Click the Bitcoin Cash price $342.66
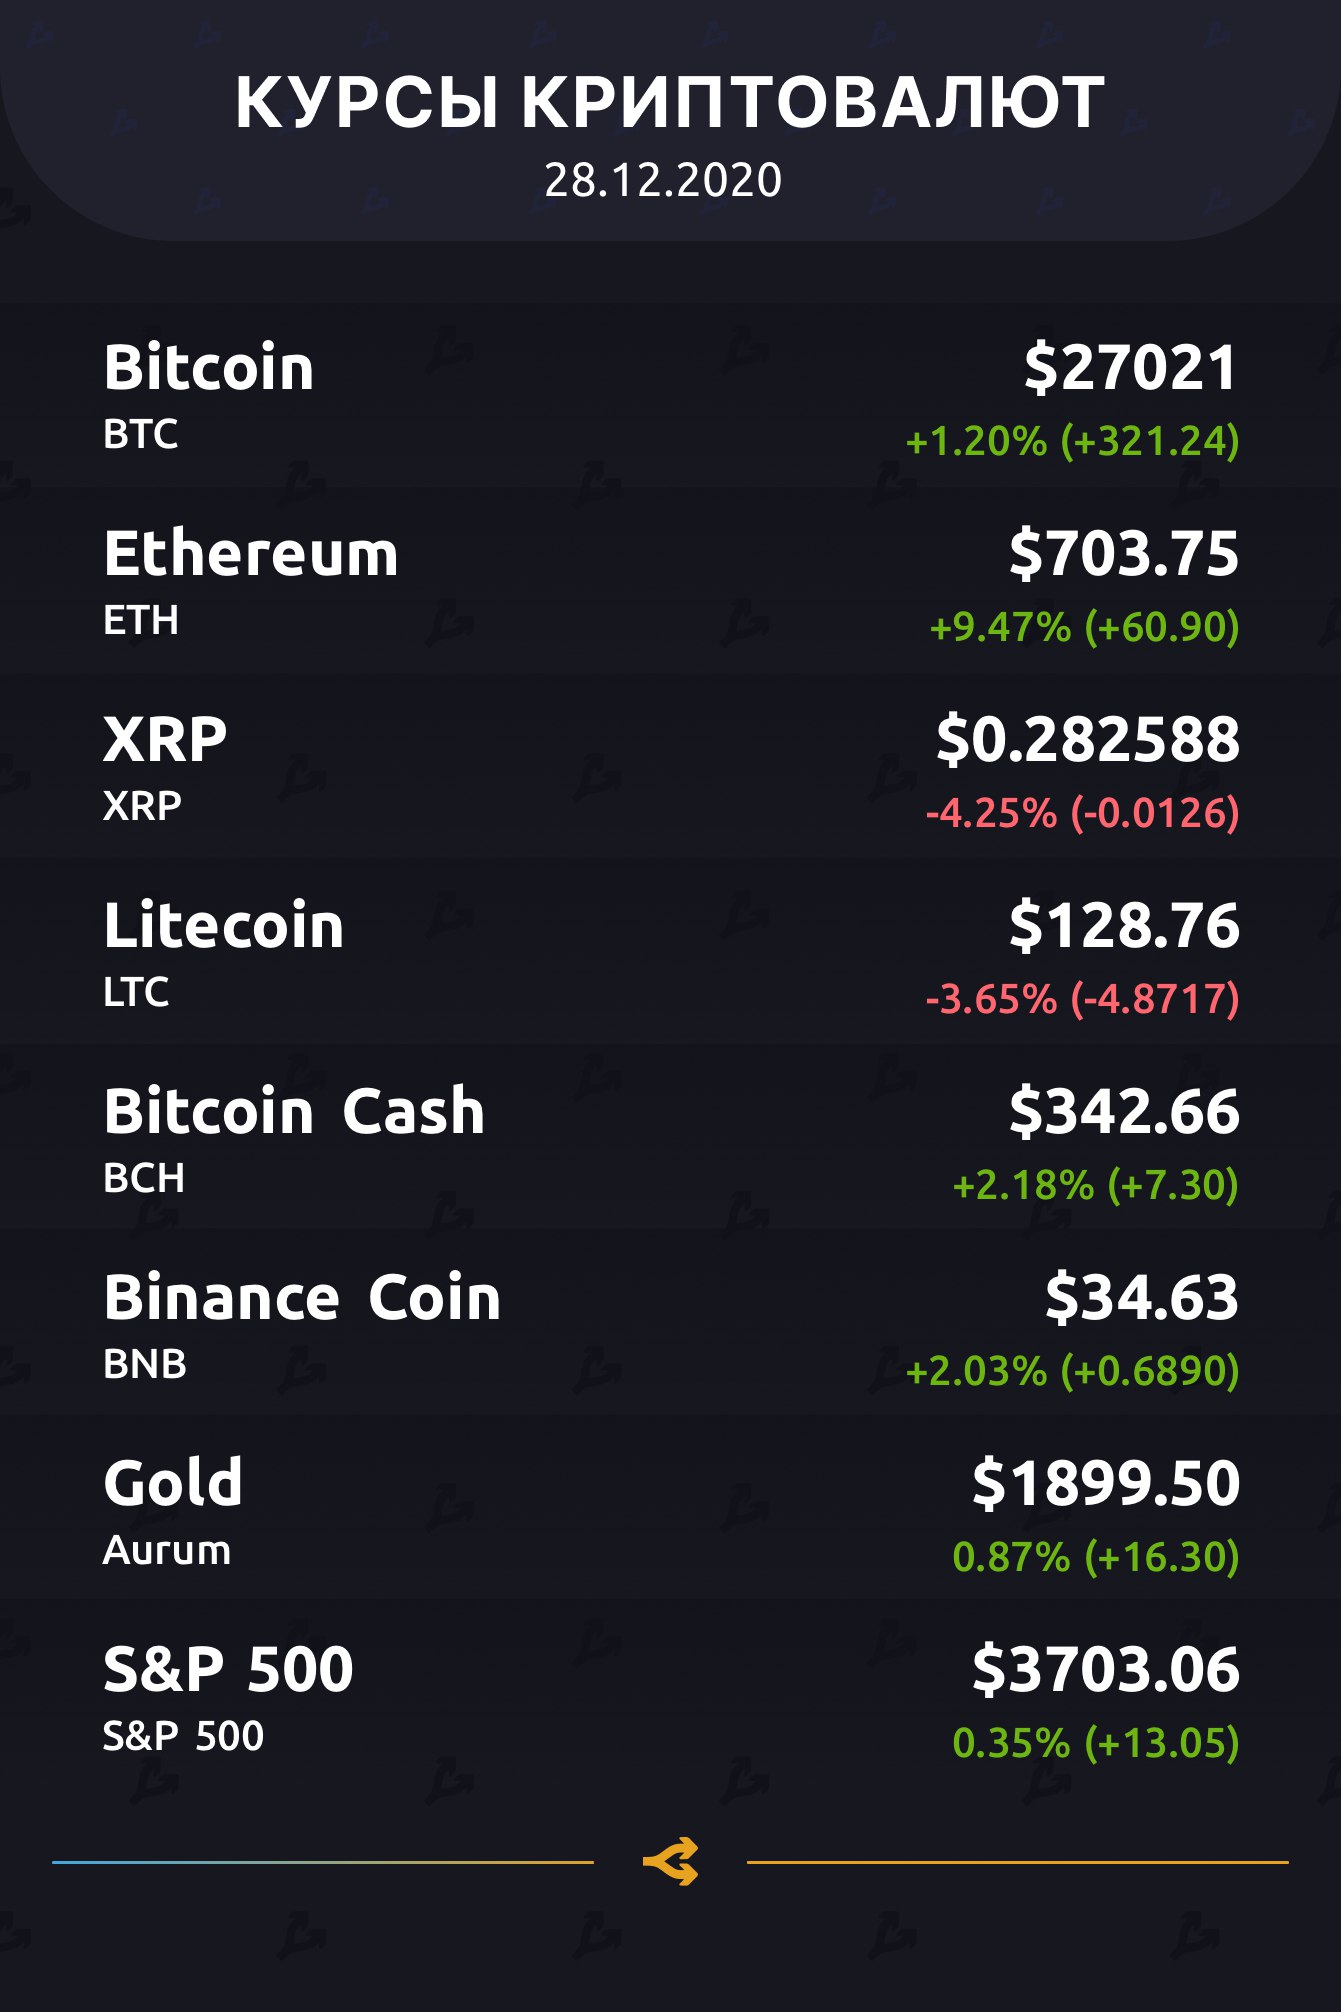Image resolution: width=1341 pixels, height=2012 pixels. click(1124, 1111)
